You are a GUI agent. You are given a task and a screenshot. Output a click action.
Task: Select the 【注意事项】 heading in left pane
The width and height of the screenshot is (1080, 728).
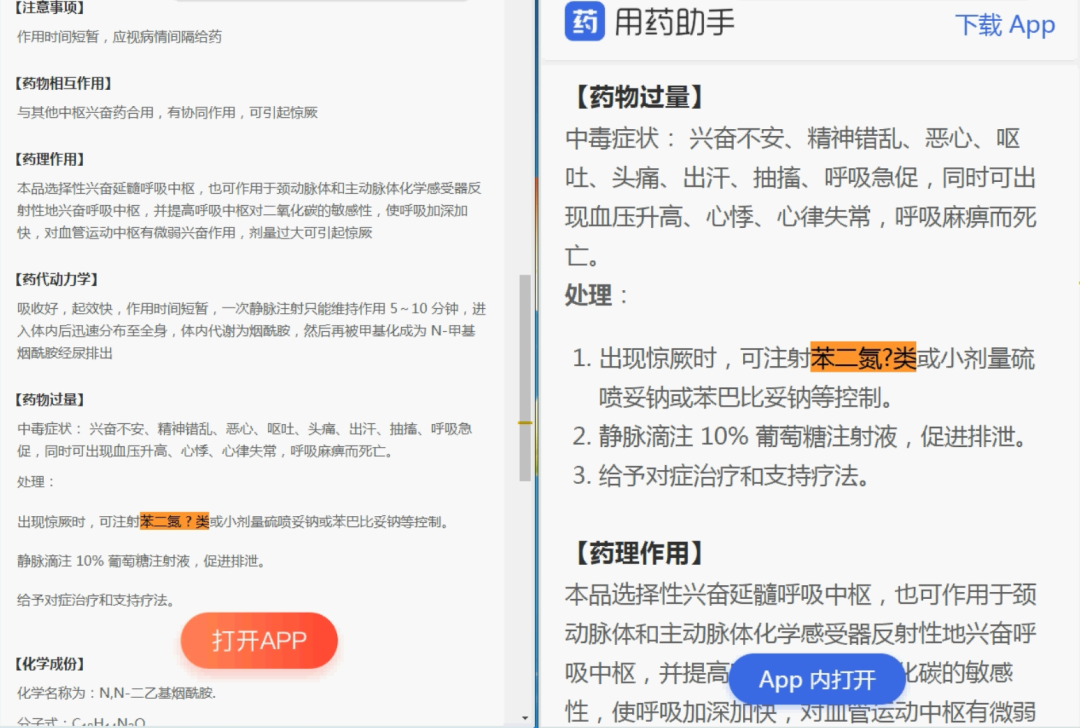50,8
